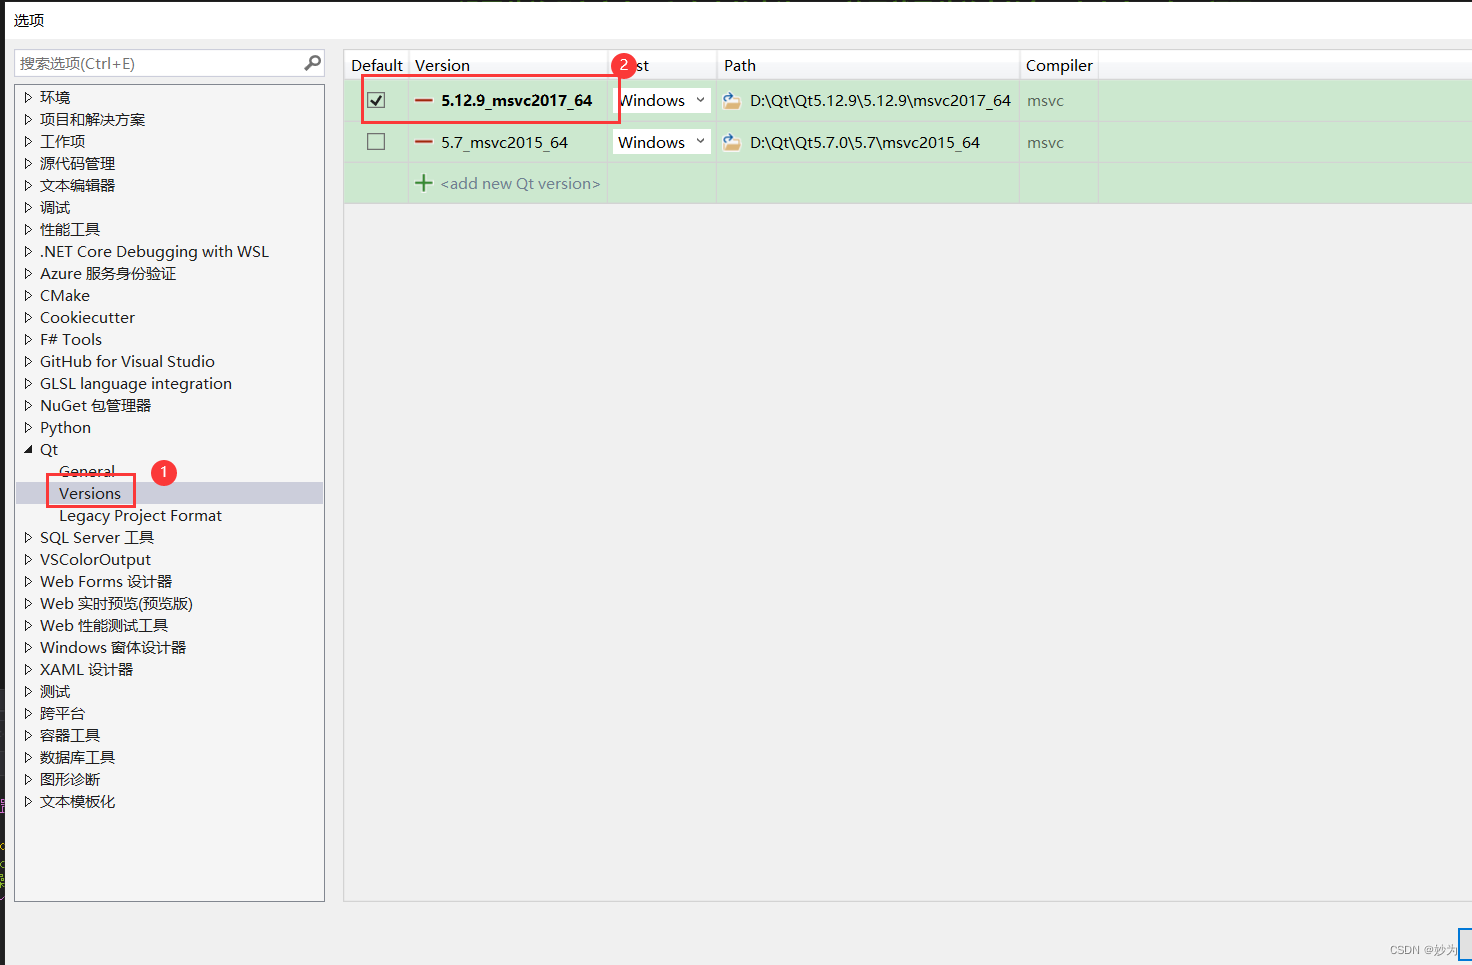Expand the GitHub for Visual Studio node

pyautogui.click(x=28, y=361)
